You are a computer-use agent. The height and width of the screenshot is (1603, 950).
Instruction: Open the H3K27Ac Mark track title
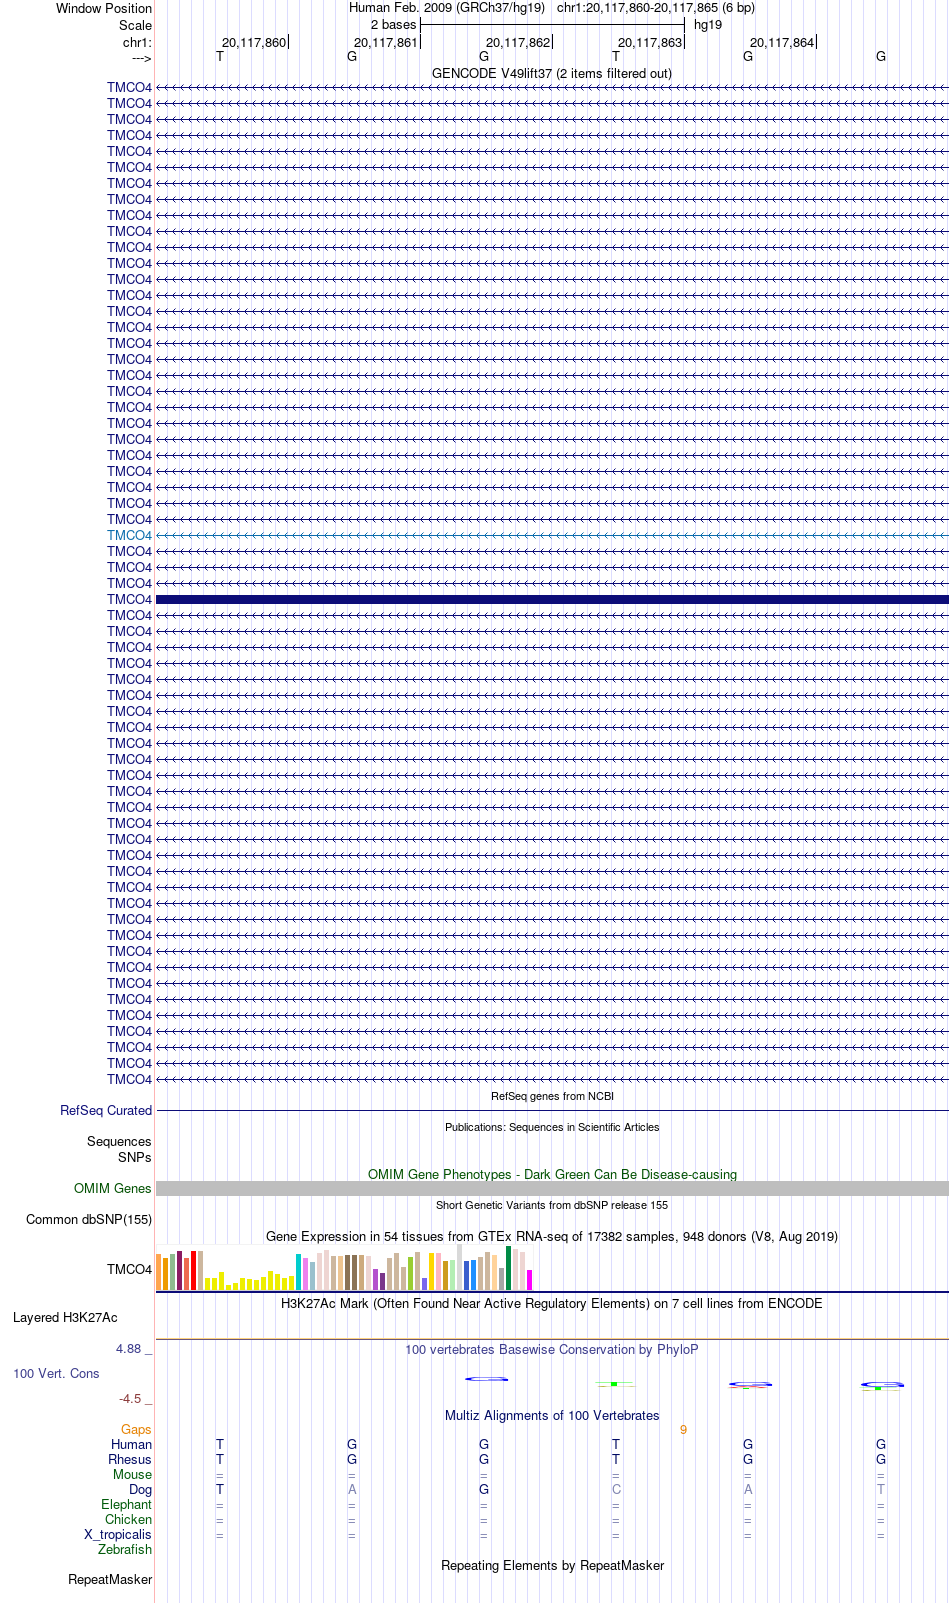click(552, 1303)
